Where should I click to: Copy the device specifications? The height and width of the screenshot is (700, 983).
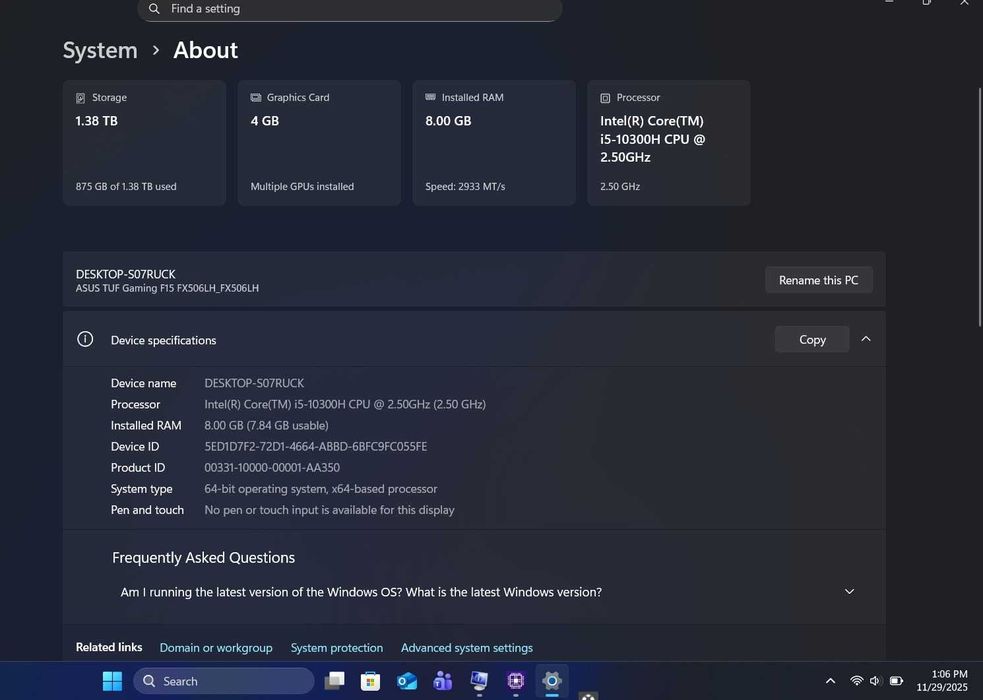pyautogui.click(x=812, y=339)
